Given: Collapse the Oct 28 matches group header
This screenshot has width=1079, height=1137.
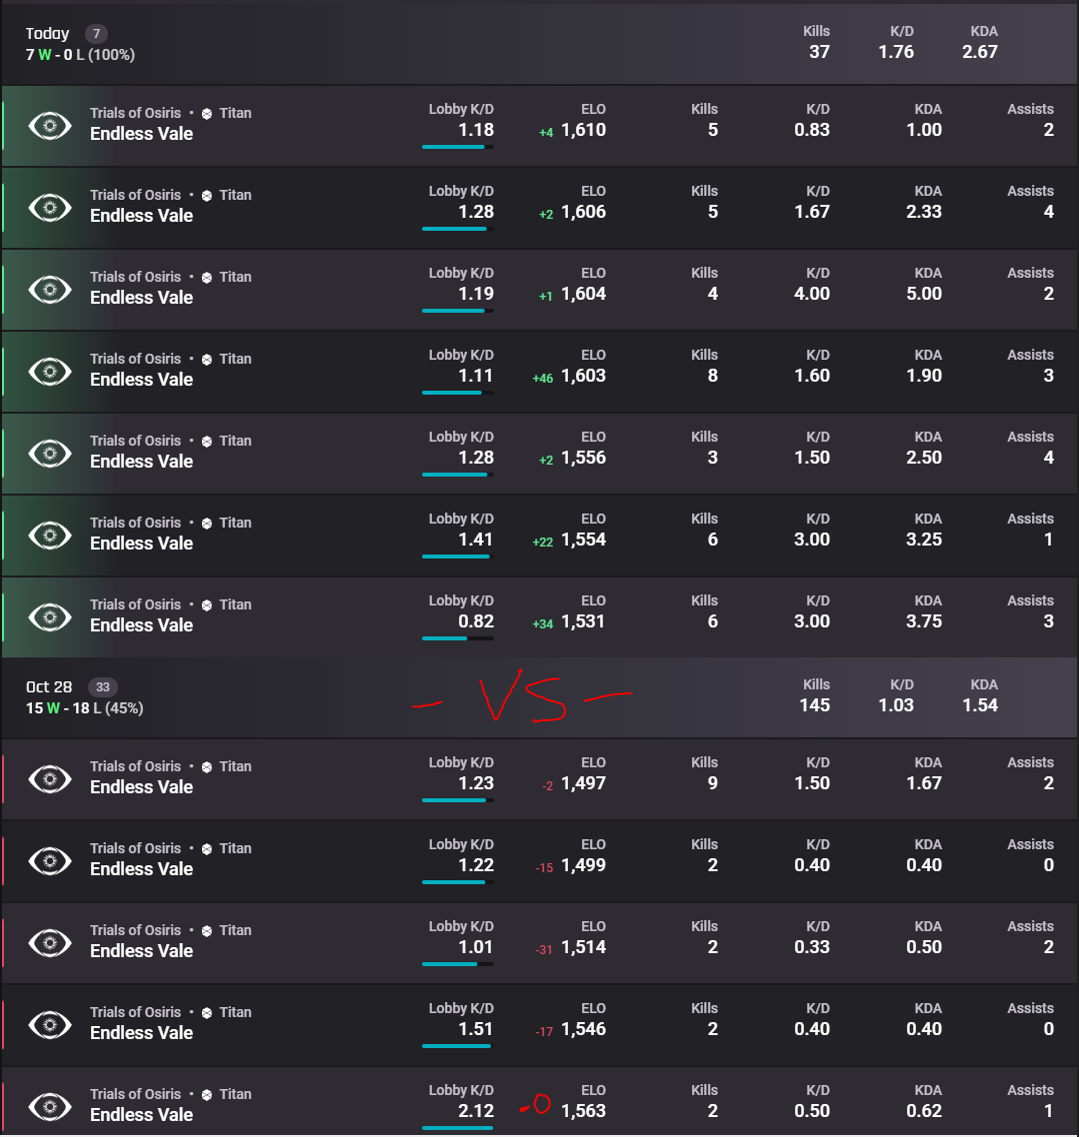Looking at the screenshot, I should click(x=540, y=698).
